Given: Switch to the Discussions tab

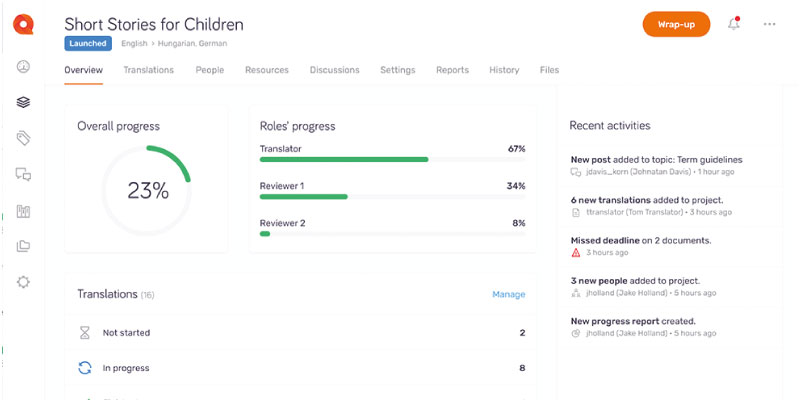Looking at the screenshot, I should [x=335, y=70].
